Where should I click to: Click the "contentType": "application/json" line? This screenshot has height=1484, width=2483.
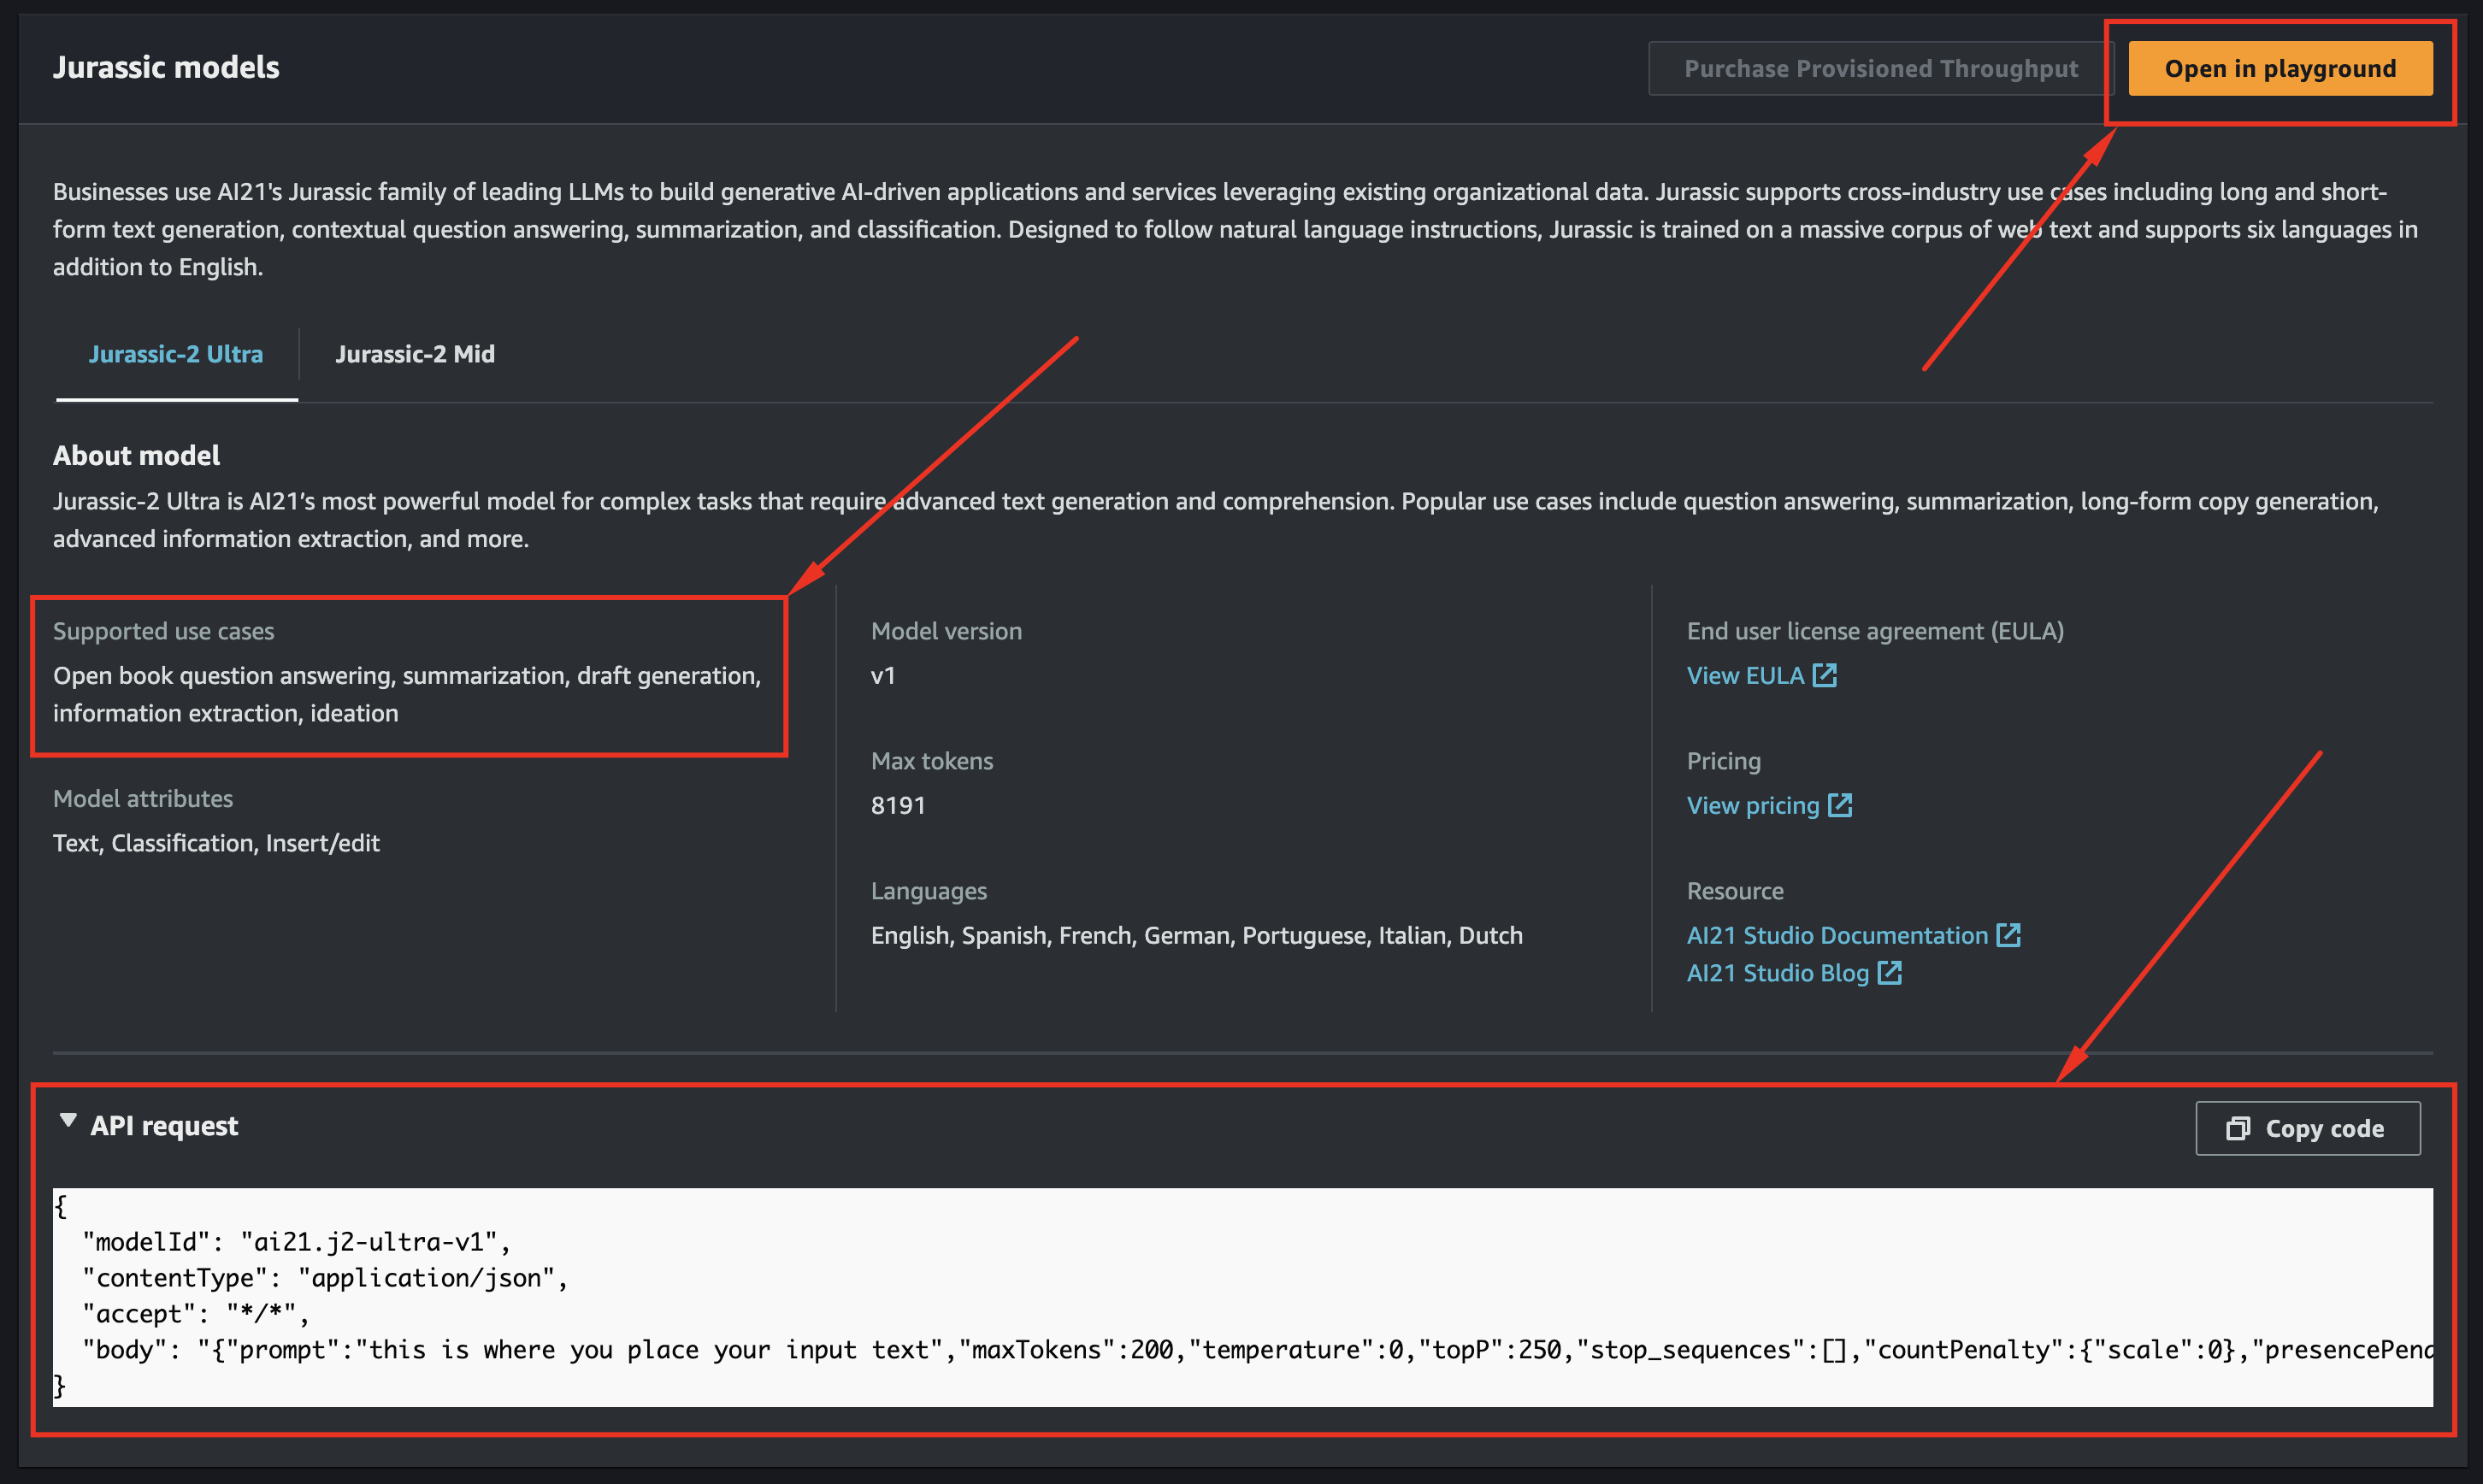326,1278
